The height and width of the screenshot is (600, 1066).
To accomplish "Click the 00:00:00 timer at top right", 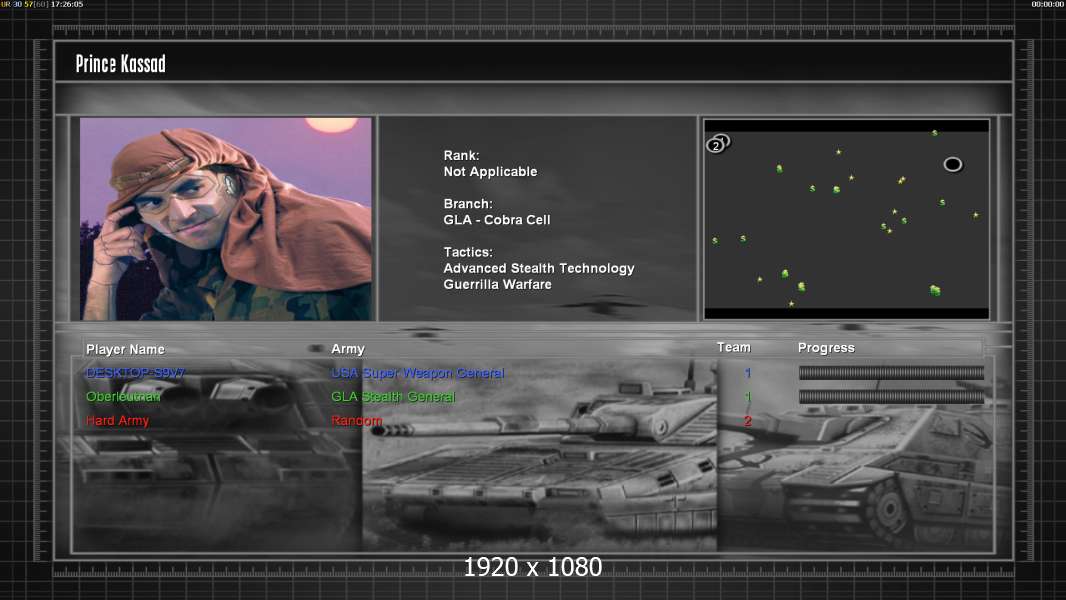I will pos(1048,4).
